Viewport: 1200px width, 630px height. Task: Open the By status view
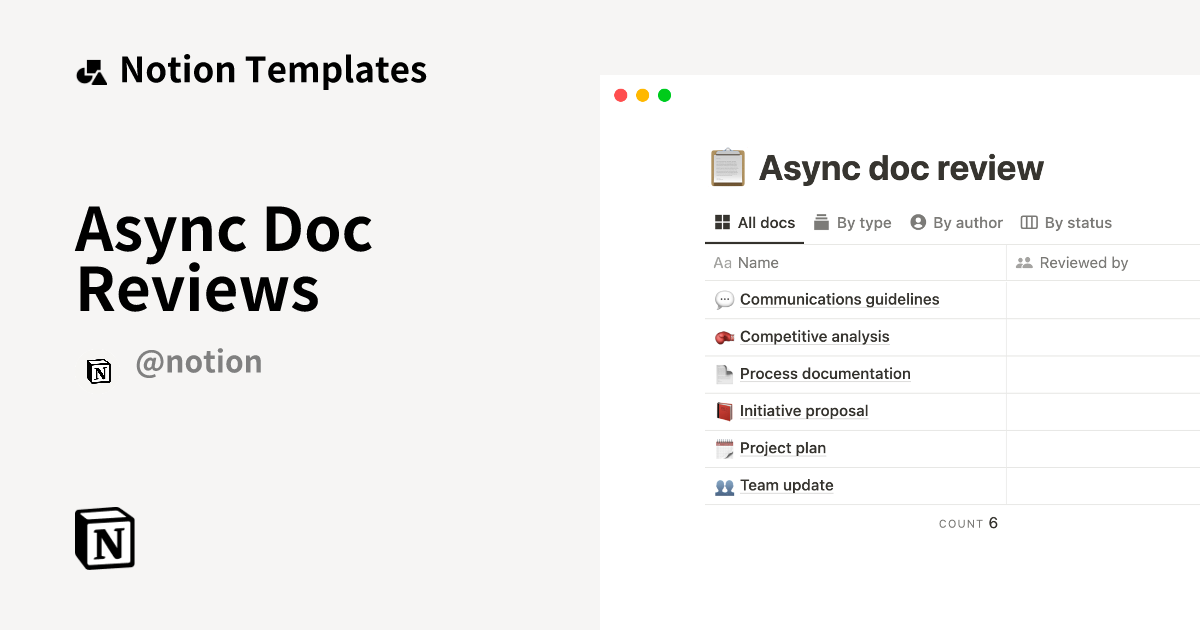(x=1066, y=222)
